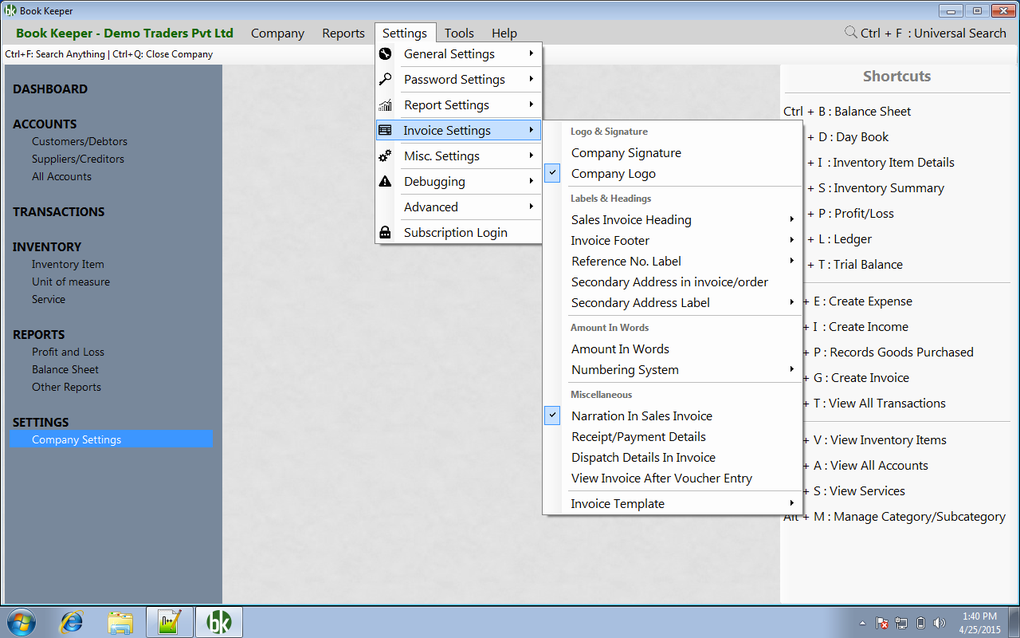Open Suppliers/Creditors in sidebar
This screenshot has width=1020, height=638.
click(x=78, y=159)
